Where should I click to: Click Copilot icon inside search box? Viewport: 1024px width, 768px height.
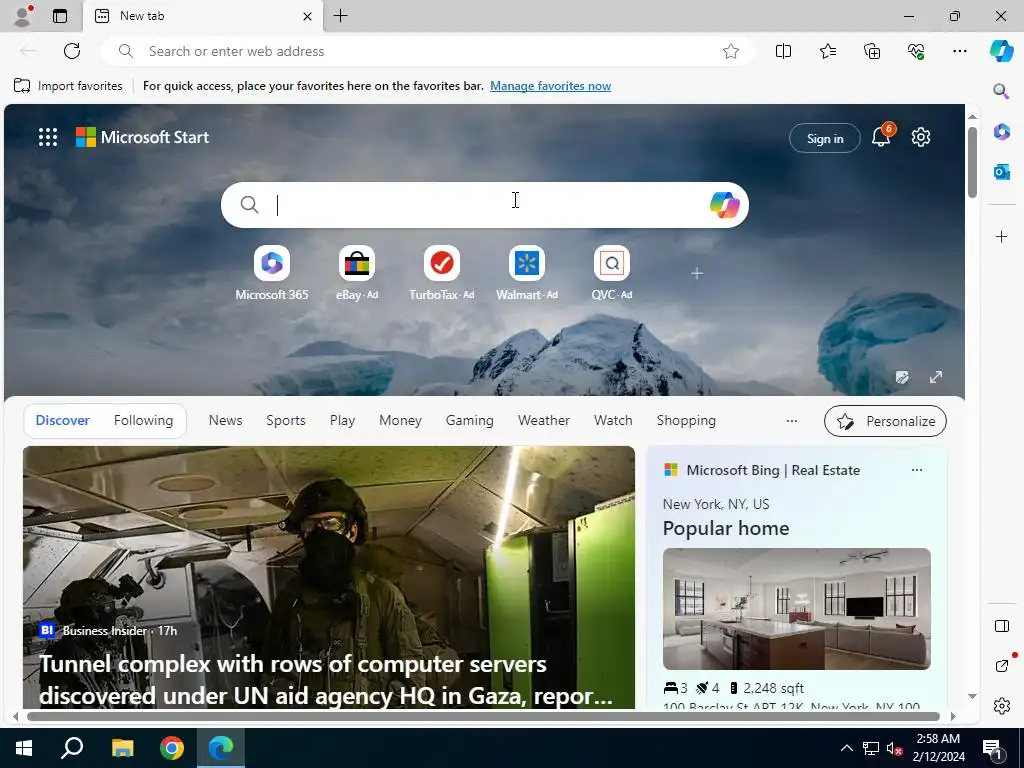point(724,205)
